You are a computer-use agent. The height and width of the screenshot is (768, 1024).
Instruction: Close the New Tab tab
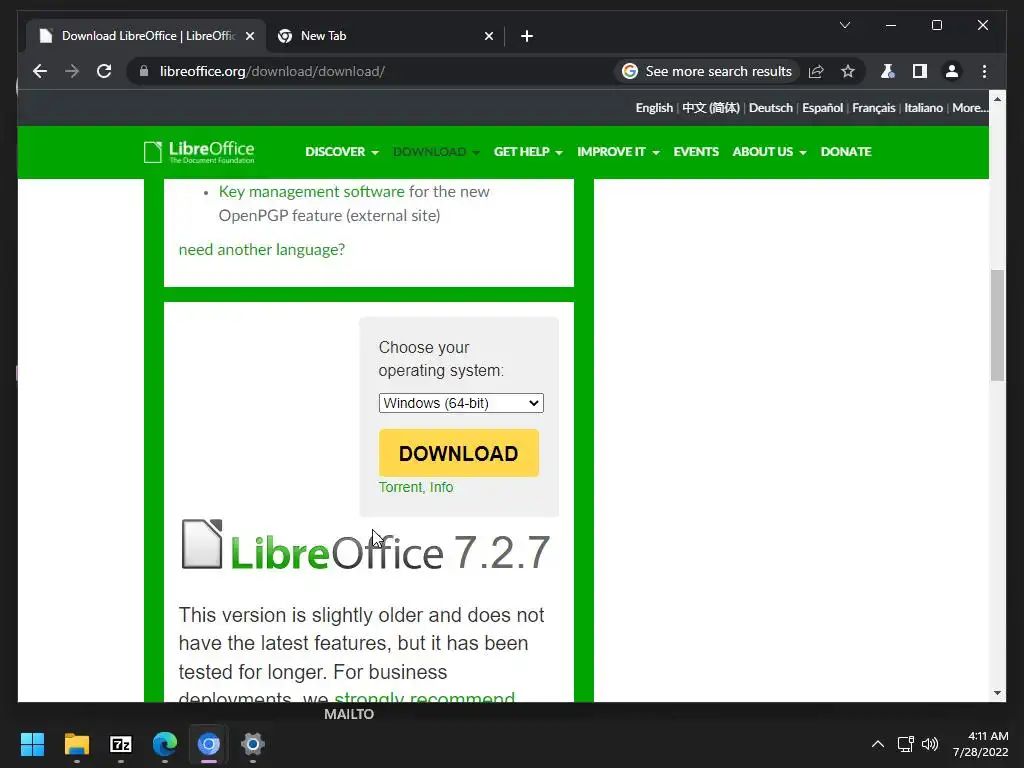488,36
